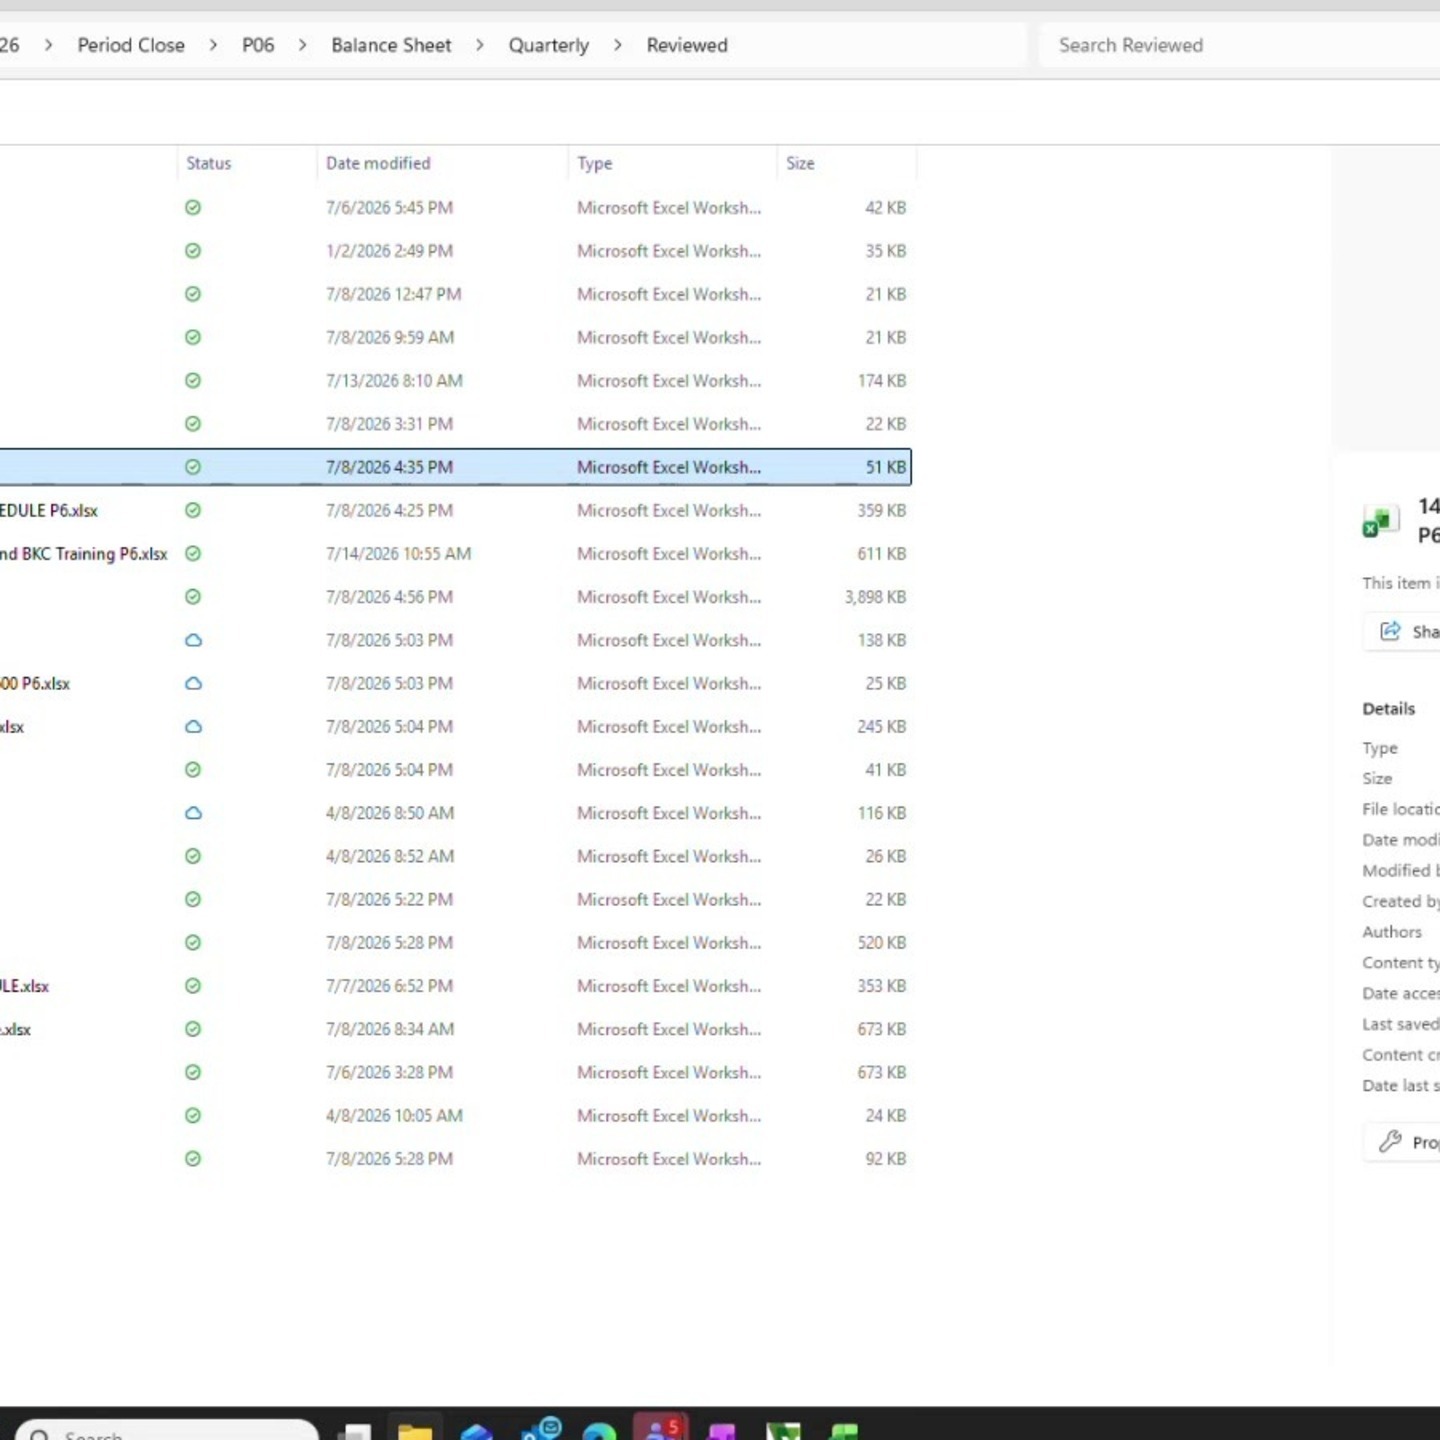Screen dimensions: 1440x1440
Task: Click the Details heading in the side pane
Action: point(1388,709)
